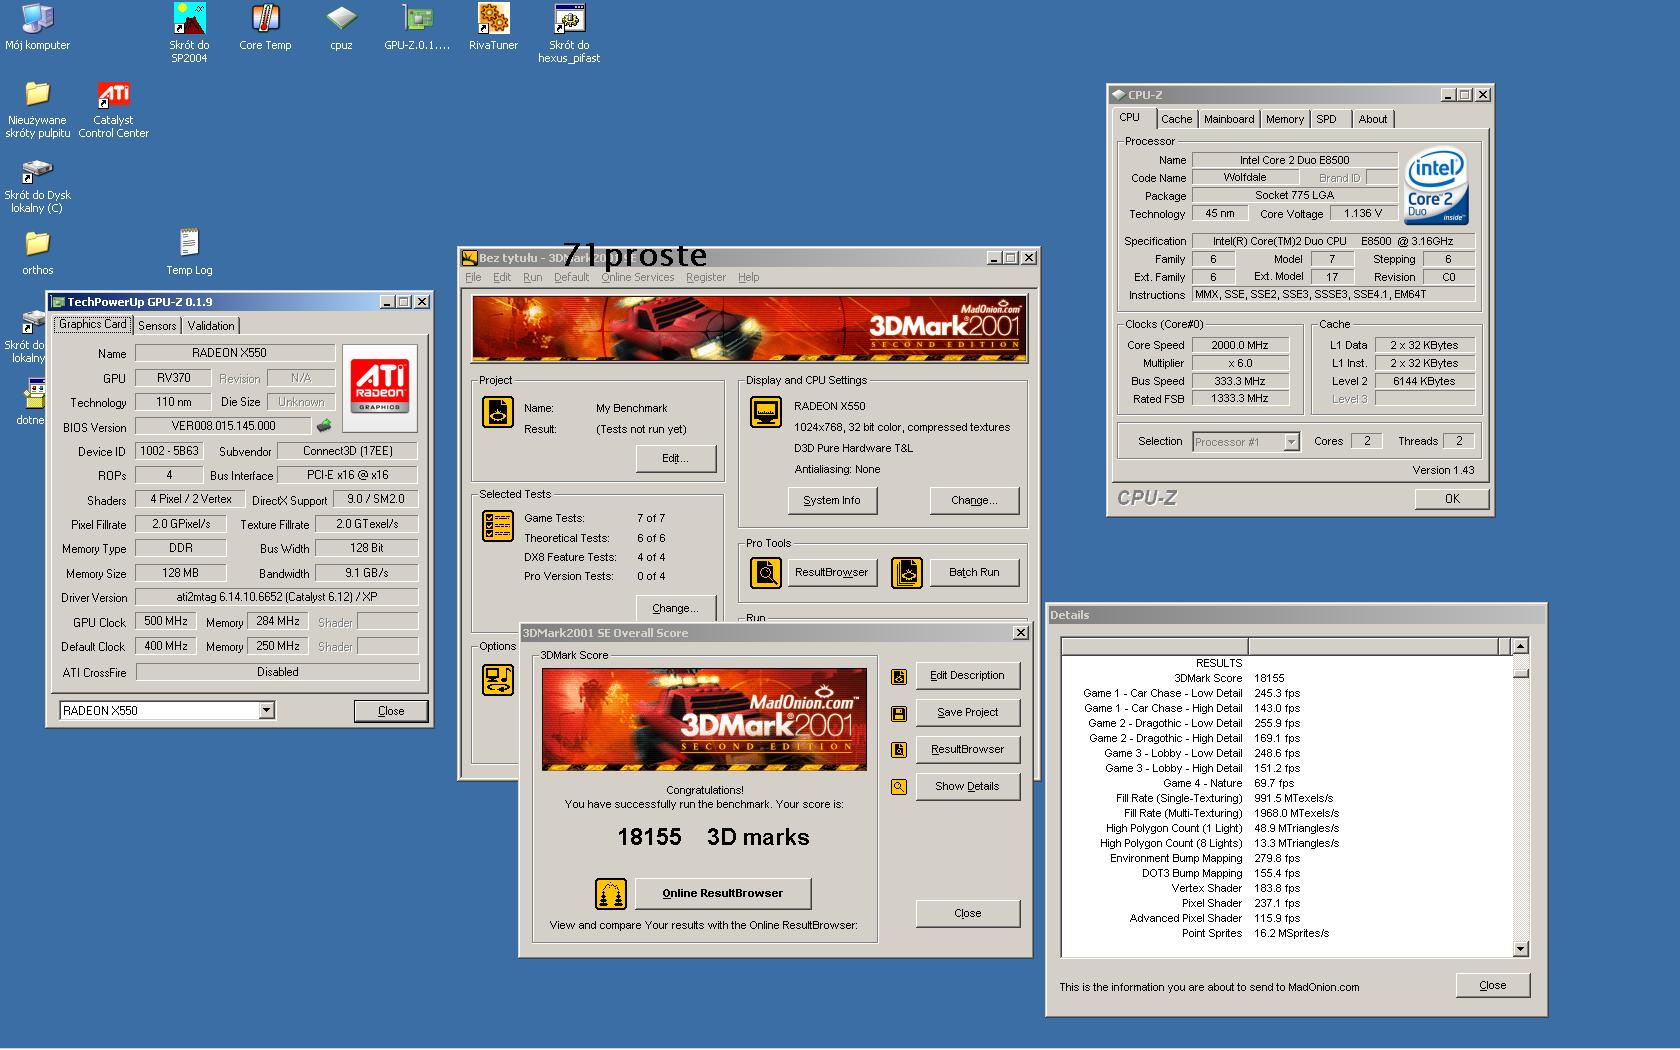Click the icon beside Edit Description
Image resolution: width=1680 pixels, height=1050 pixels.
(899, 677)
